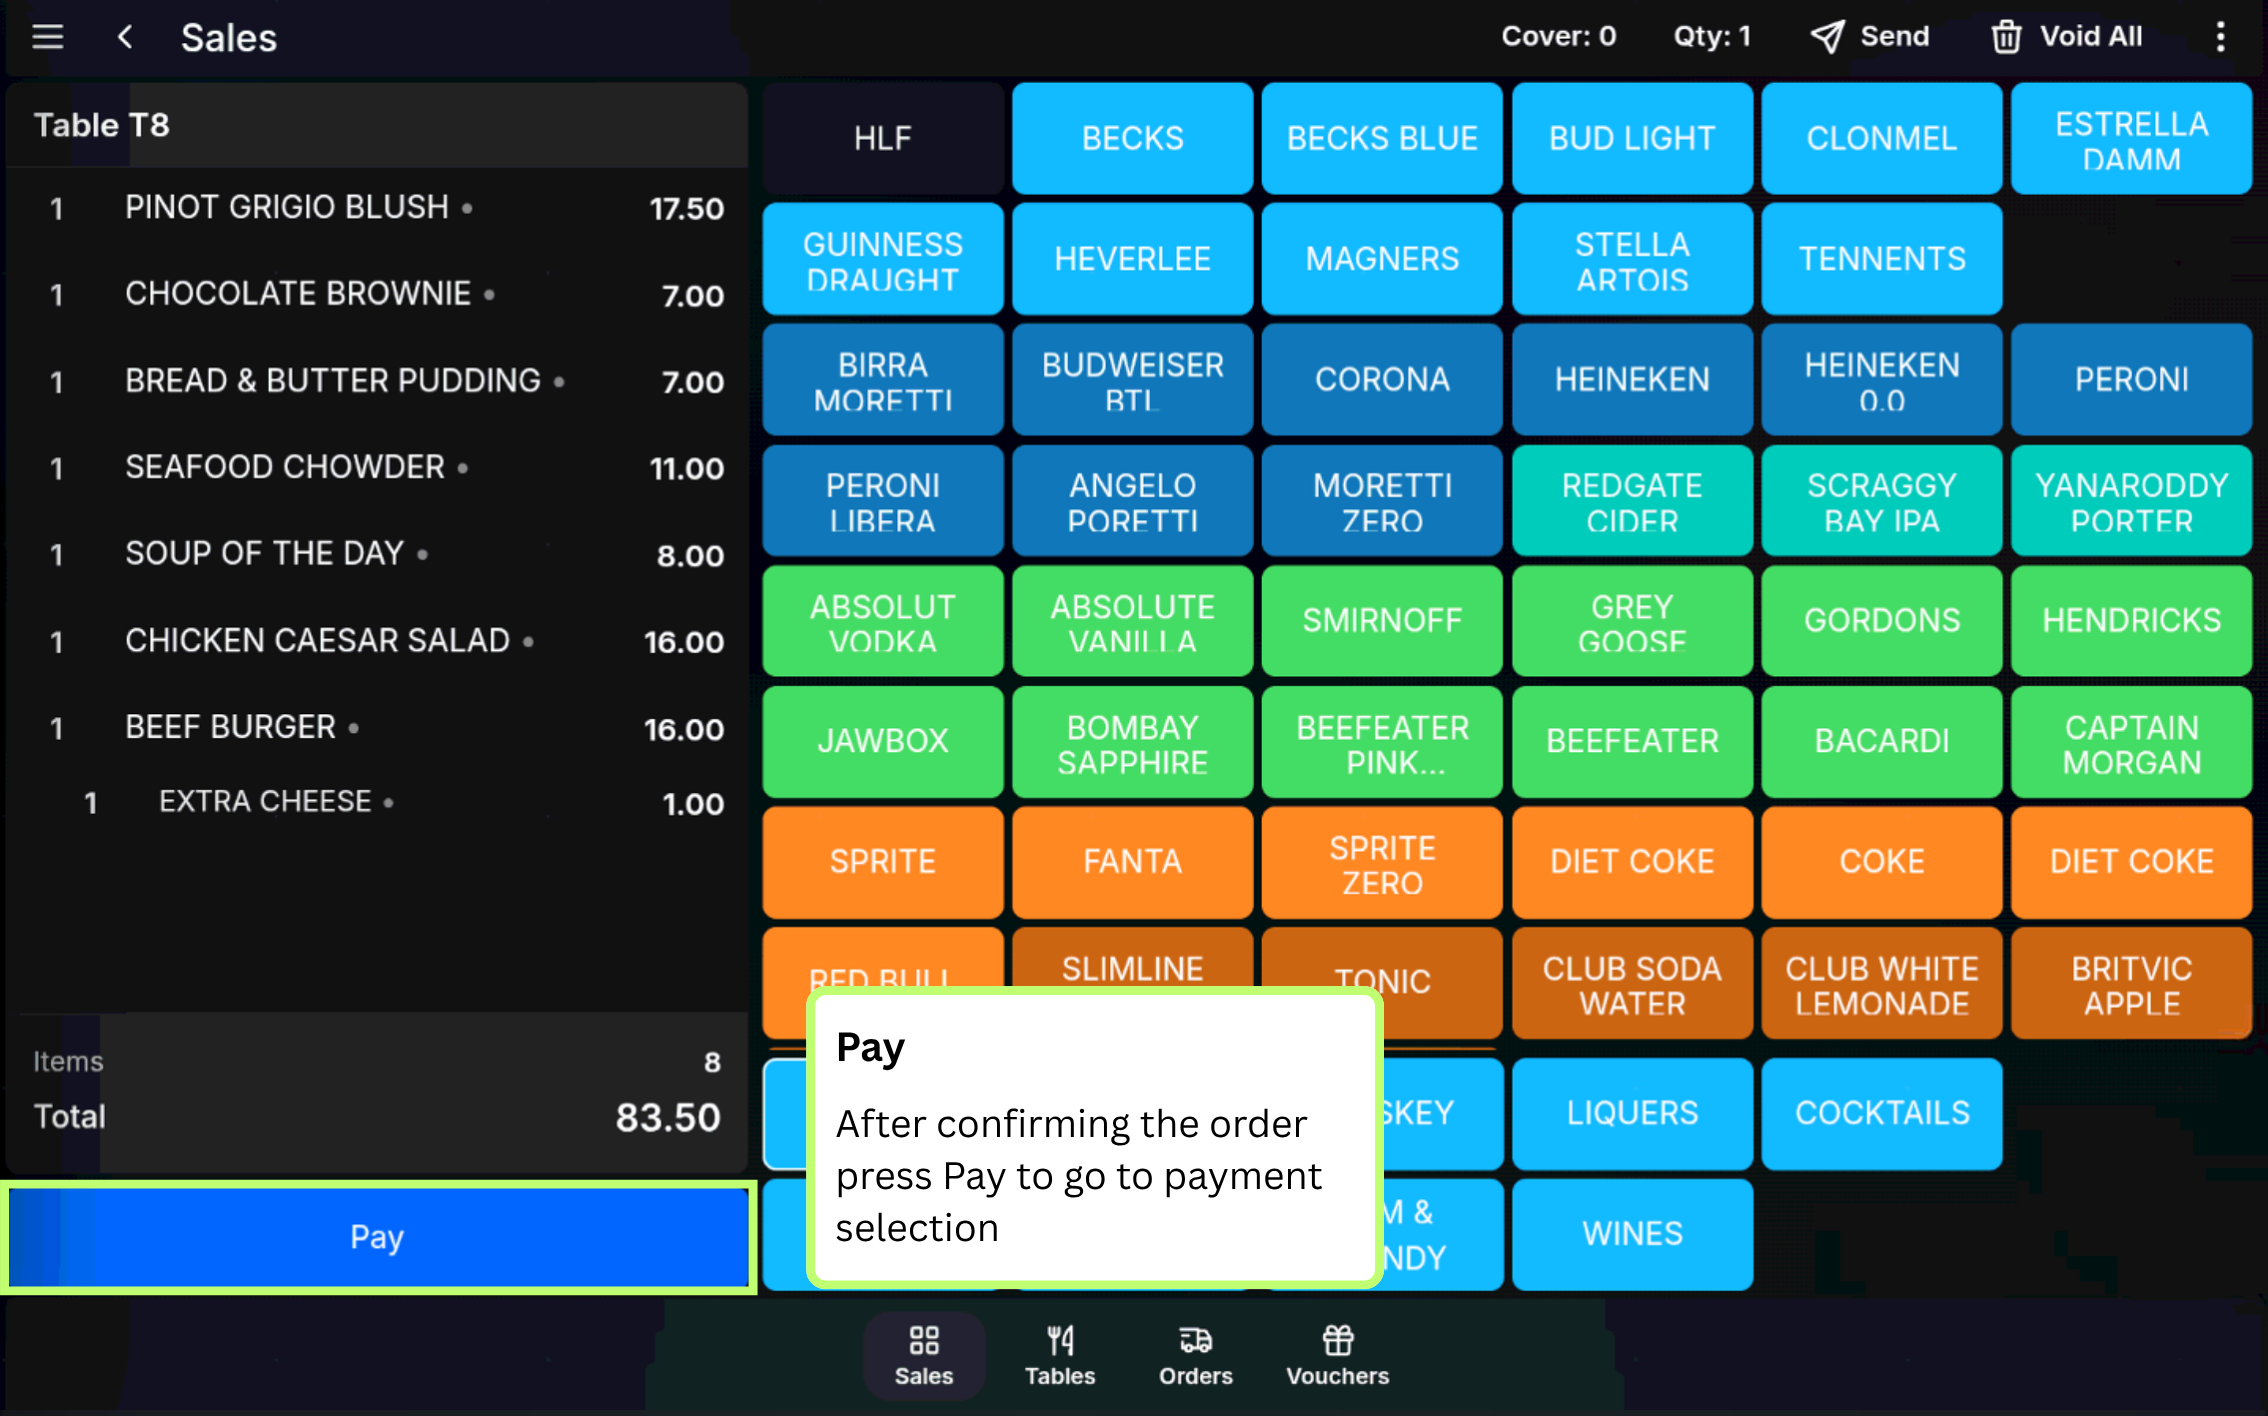The width and height of the screenshot is (2268, 1416).
Task: Select BIRRA MORETTI
Action: coord(883,380)
